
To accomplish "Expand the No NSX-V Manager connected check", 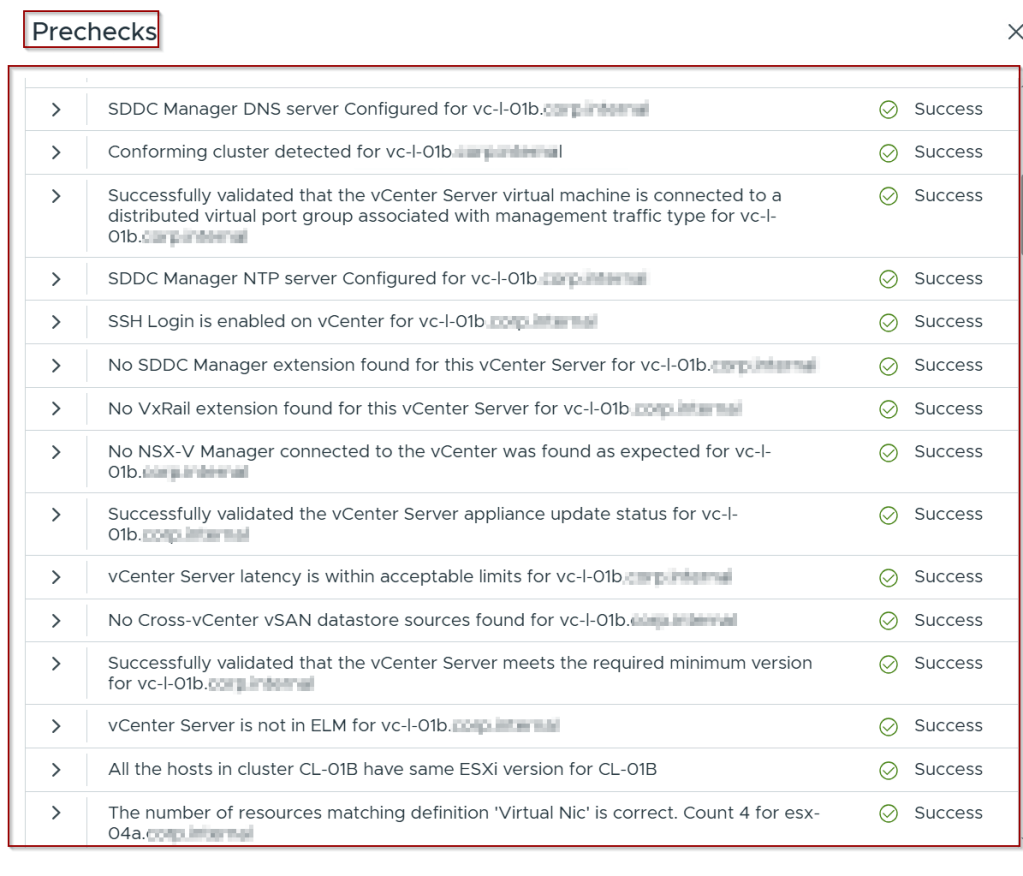I will tap(56, 453).
